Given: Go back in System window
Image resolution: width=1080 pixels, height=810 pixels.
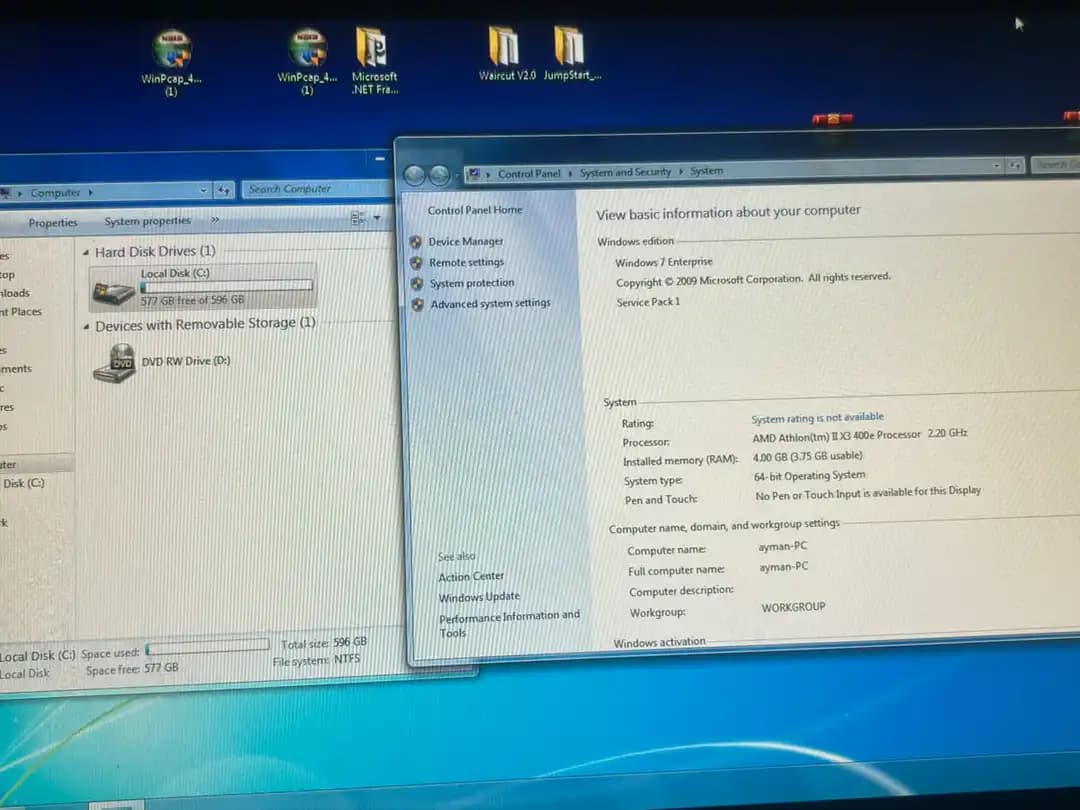Looking at the screenshot, I should [414, 176].
